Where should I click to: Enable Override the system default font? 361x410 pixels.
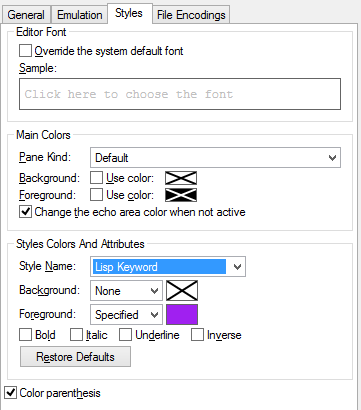click(x=25, y=51)
